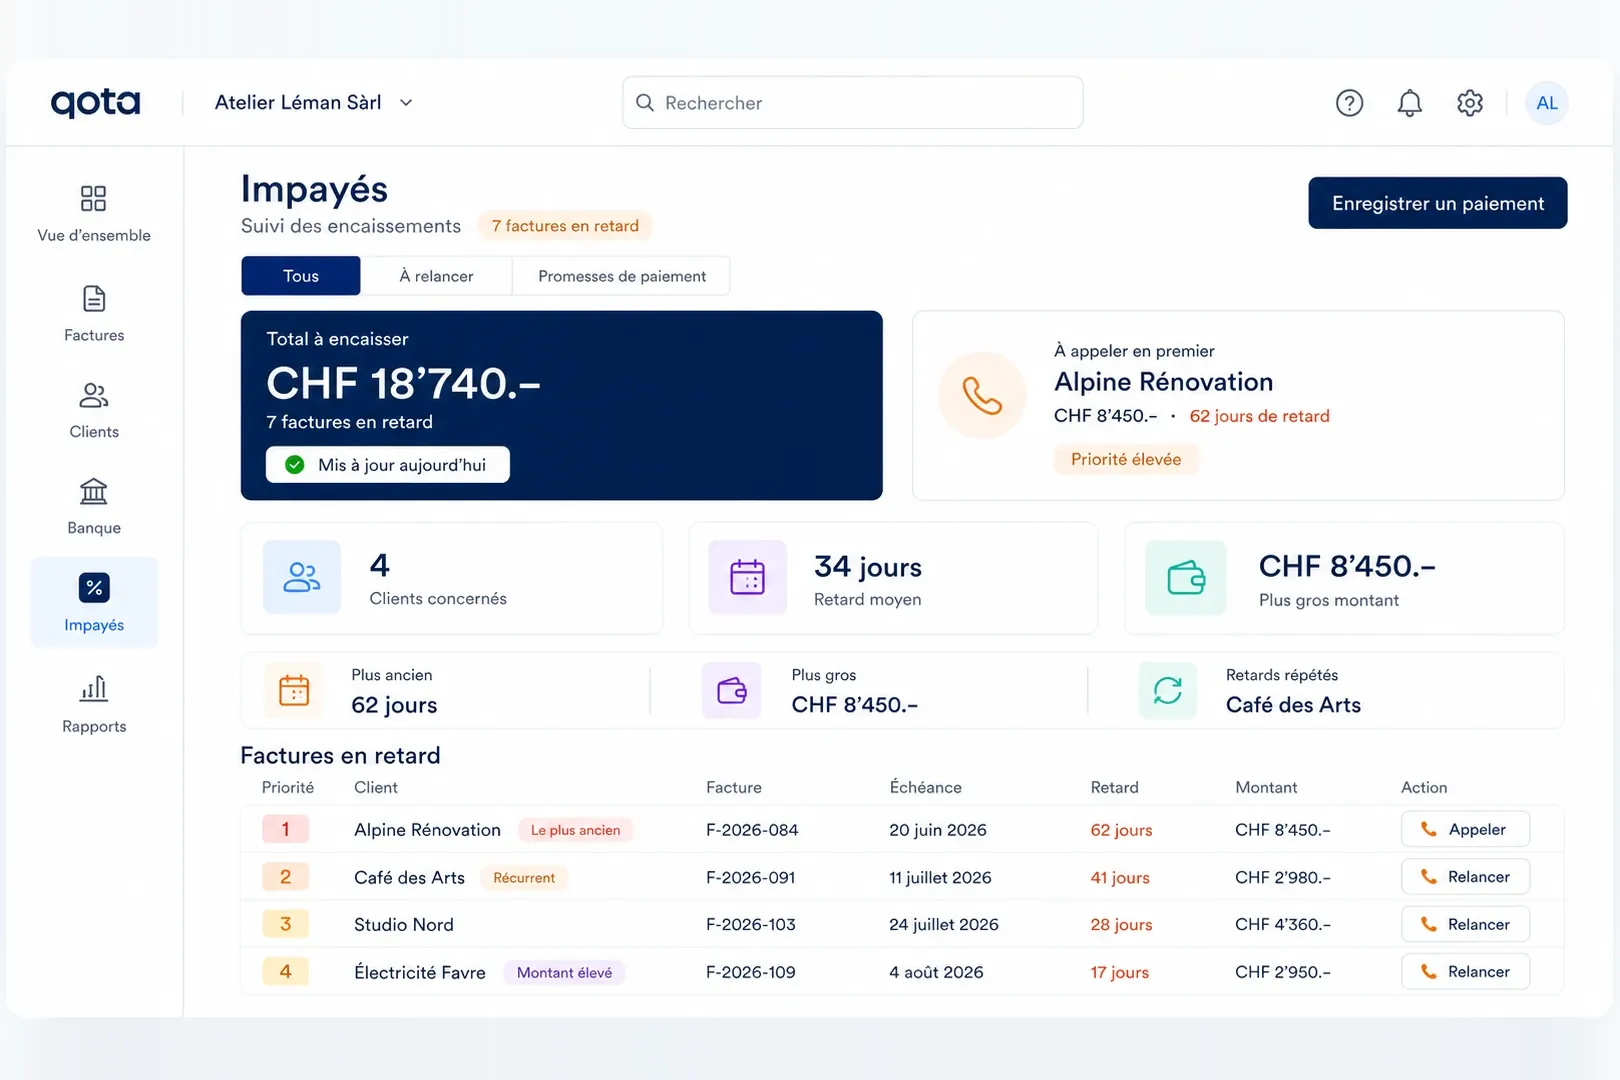Click the Le plus ancien tag
1620x1080 pixels.
pos(575,830)
